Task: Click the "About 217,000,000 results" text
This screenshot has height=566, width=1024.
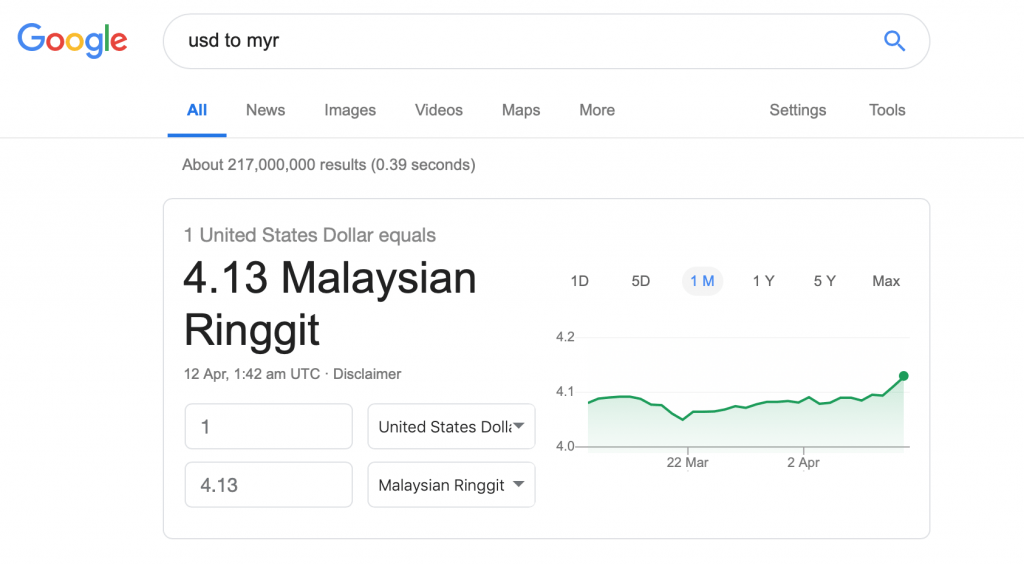Action: point(274,165)
